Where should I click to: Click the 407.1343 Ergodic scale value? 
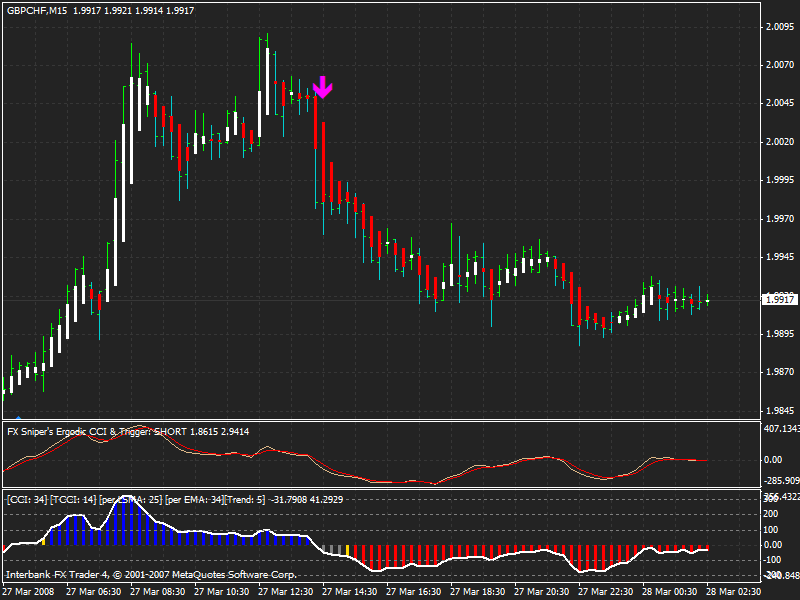[781, 429]
